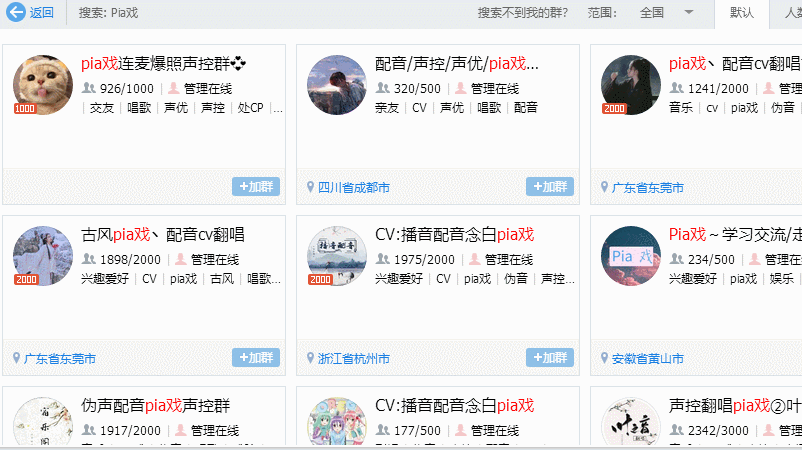This screenshot has width=802, height=450.
Task: Click 交友 tag in first group card
Action: pos(101,108)
